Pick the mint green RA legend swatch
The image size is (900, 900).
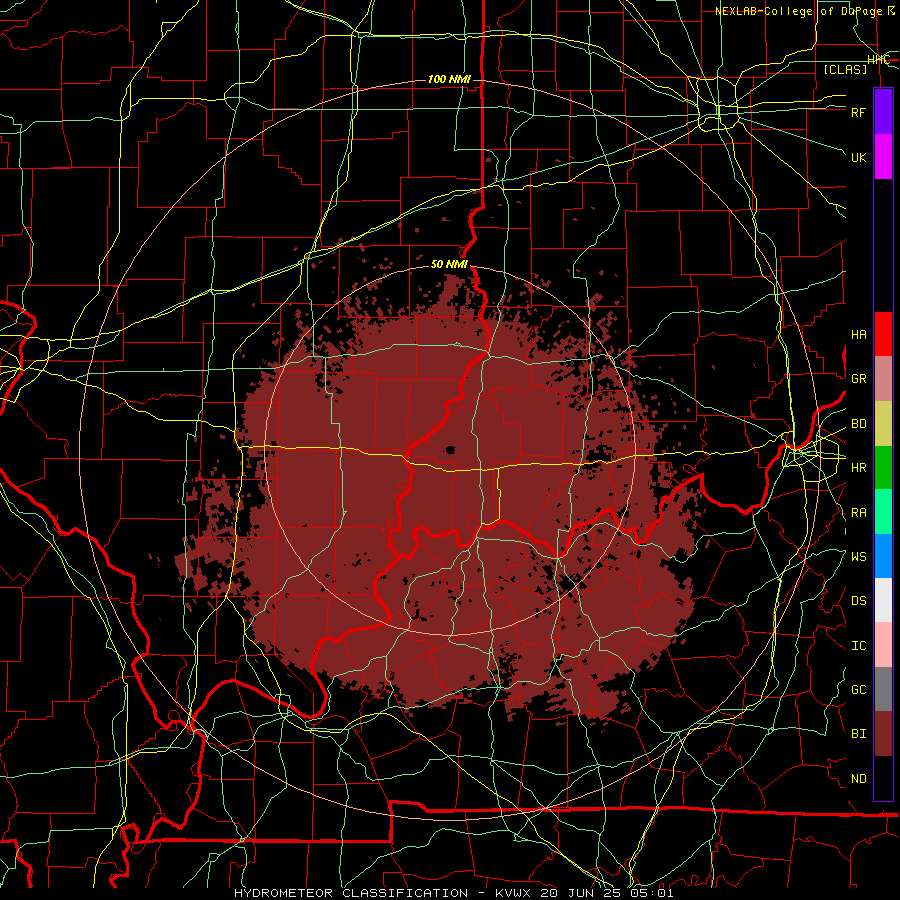point(883,512)
